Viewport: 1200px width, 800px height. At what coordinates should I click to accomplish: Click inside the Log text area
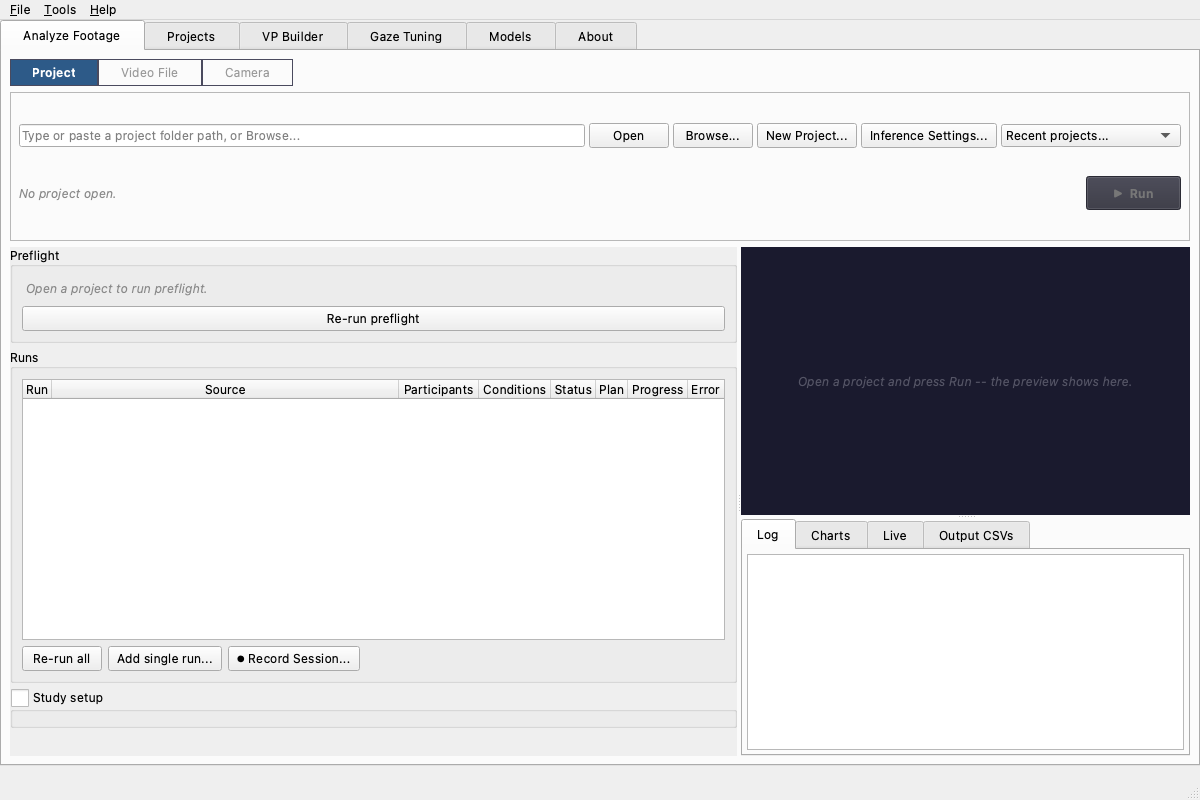coord(965,652)
